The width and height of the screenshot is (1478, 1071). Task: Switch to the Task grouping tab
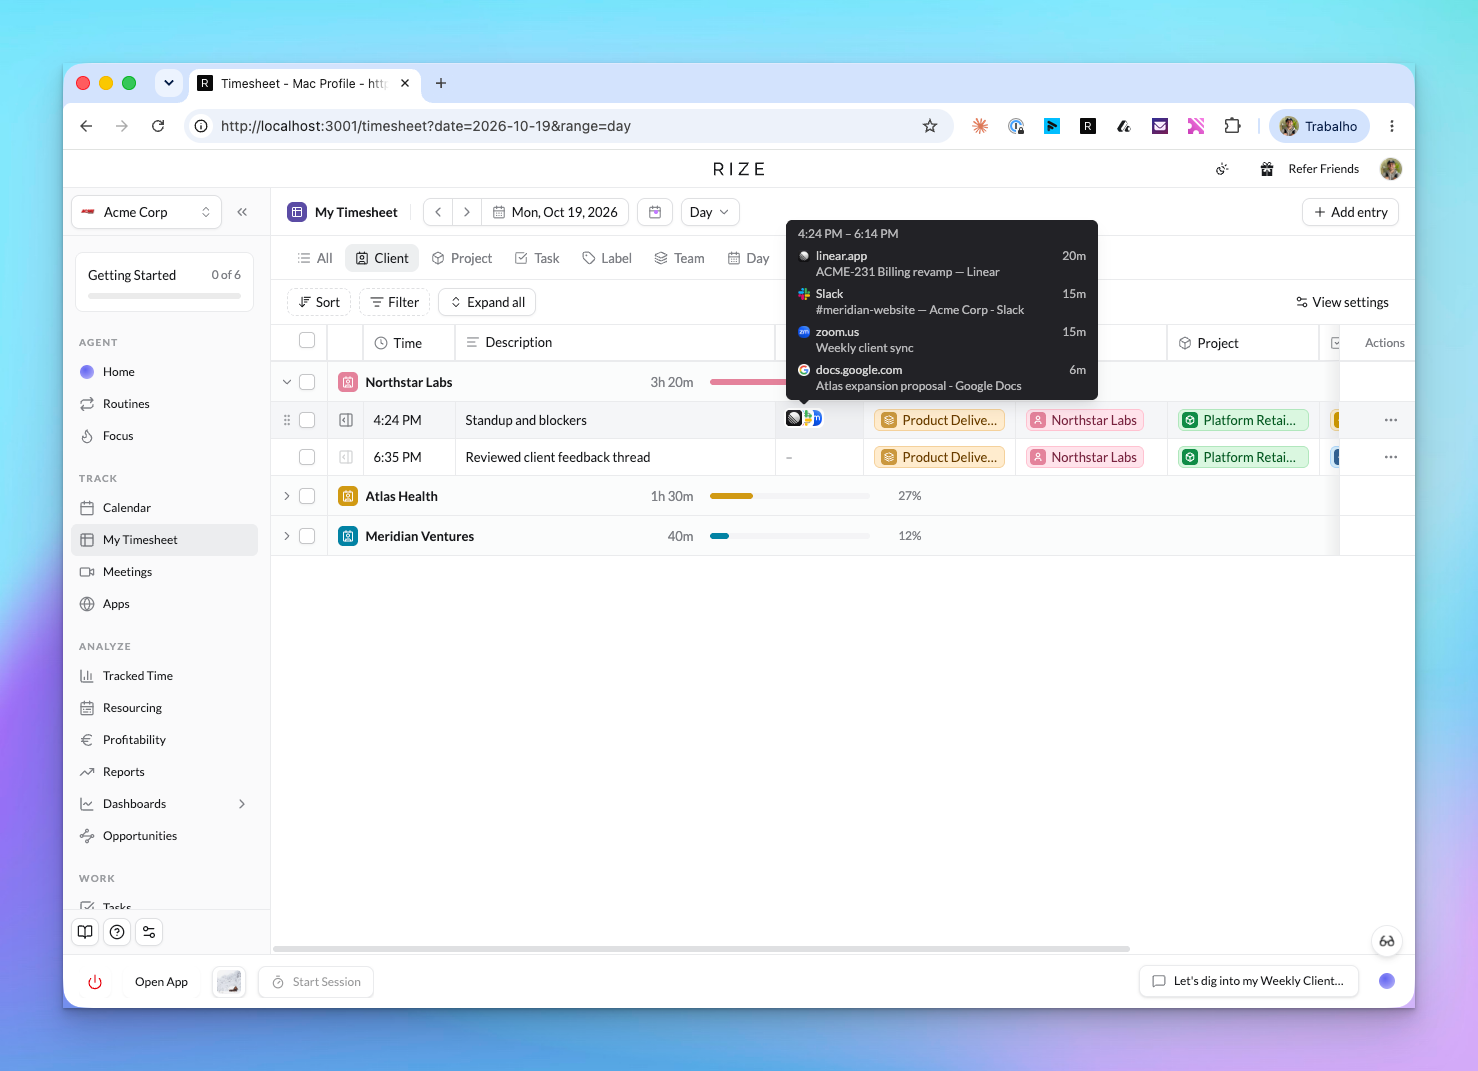537,258
